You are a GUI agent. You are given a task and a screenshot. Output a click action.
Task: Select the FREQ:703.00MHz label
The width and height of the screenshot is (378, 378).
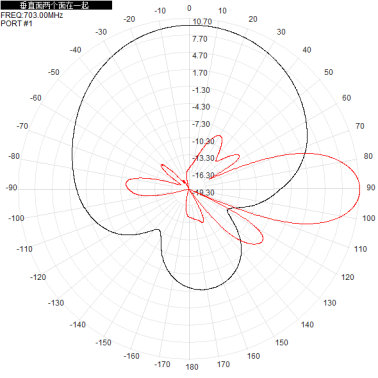[x=32, y=15]
